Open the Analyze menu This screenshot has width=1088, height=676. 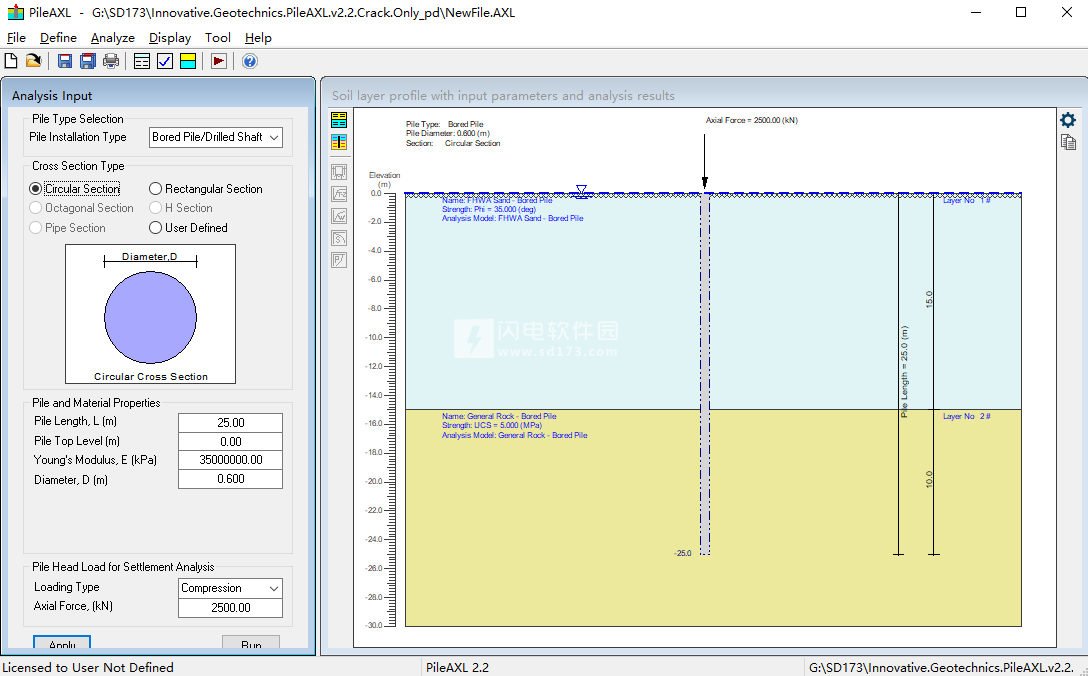[112, 37]
